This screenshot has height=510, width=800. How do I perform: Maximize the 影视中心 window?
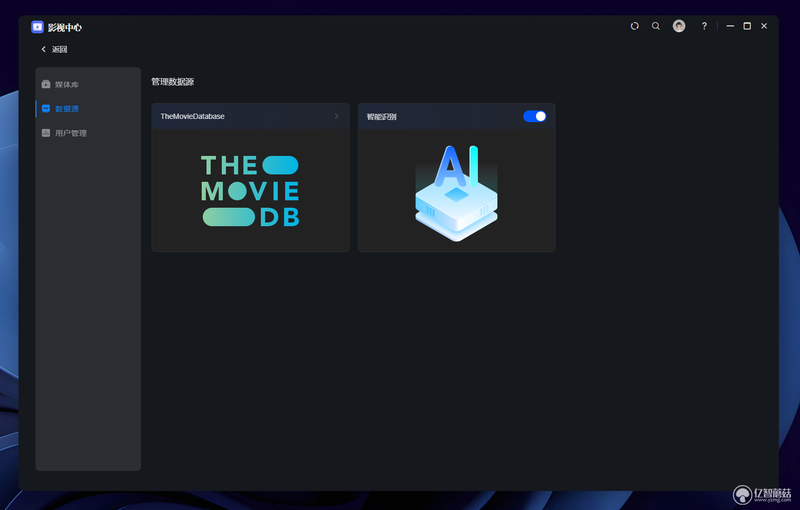[x=747, y=26]
